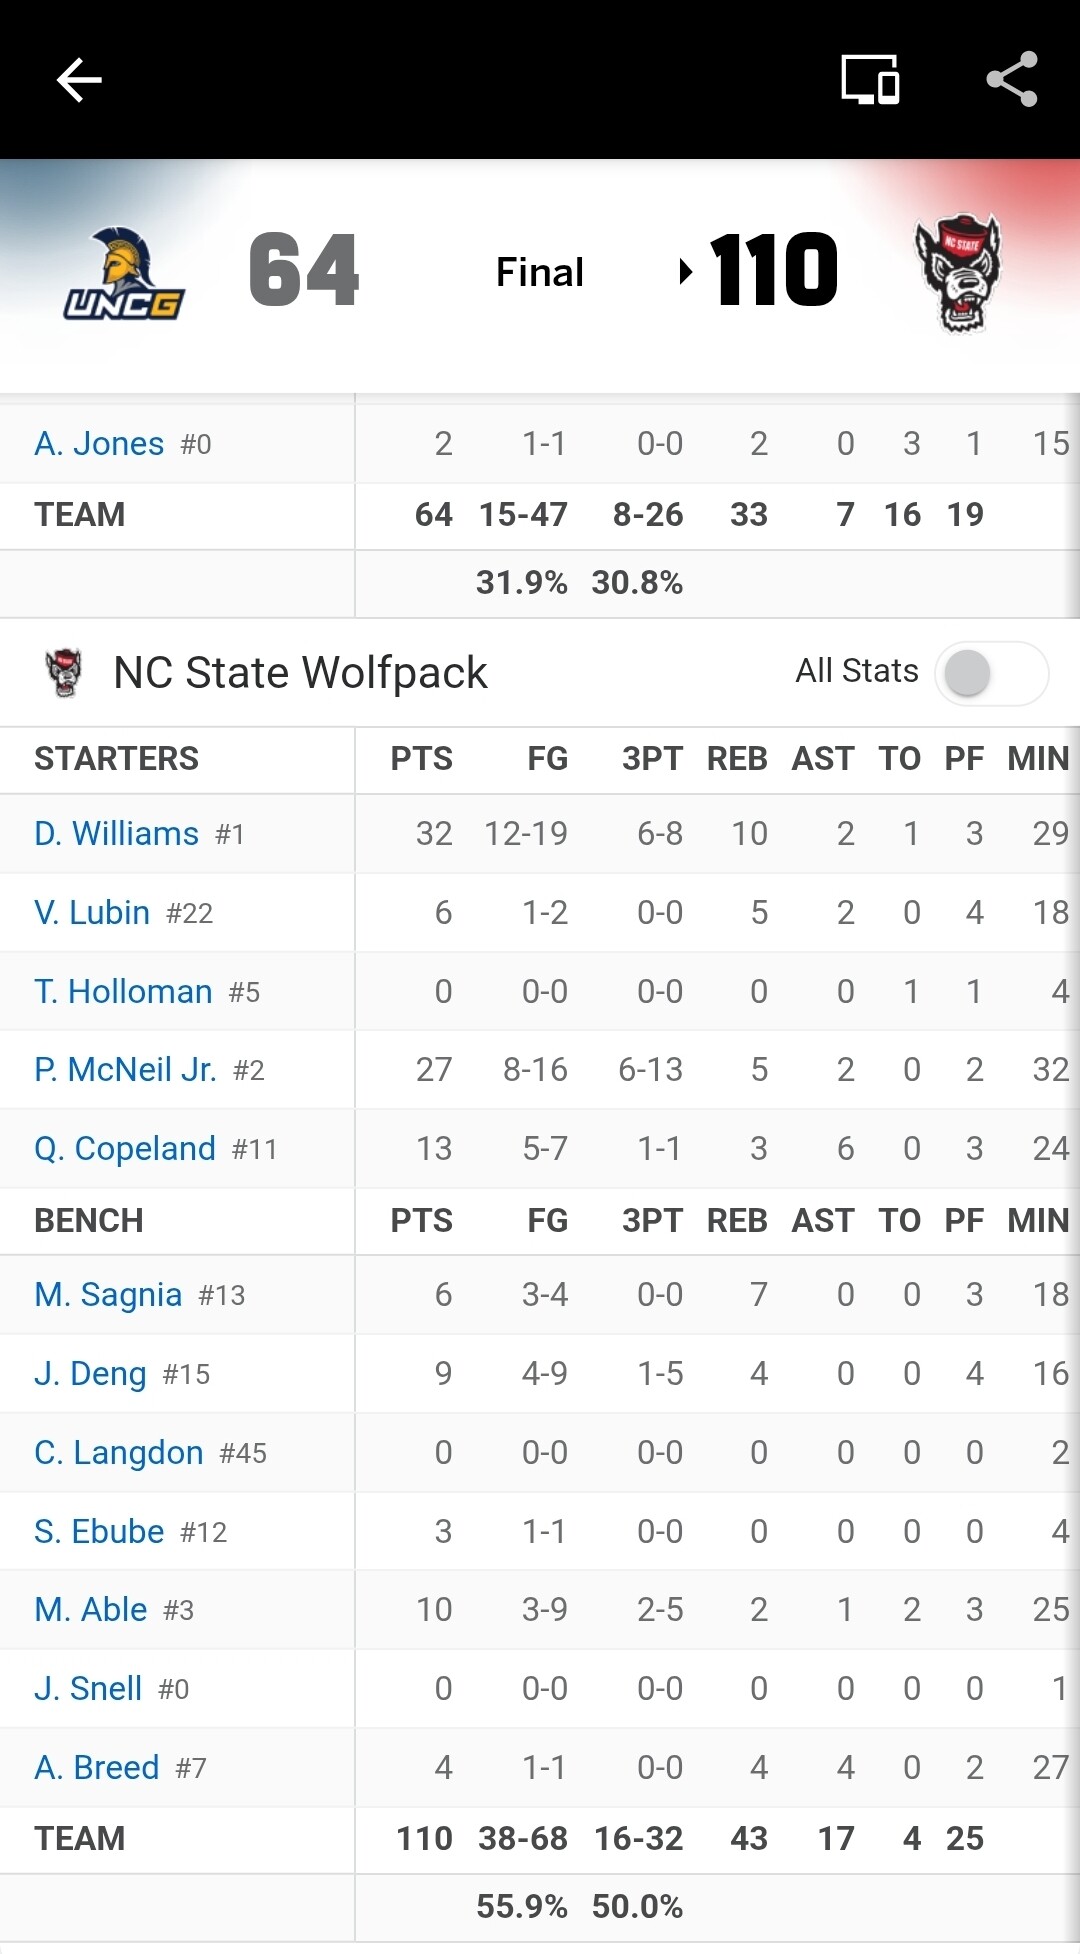This screenshot has height=1954, width=1080.
Task: Enable the All Stats toggle
Action: 990,673
